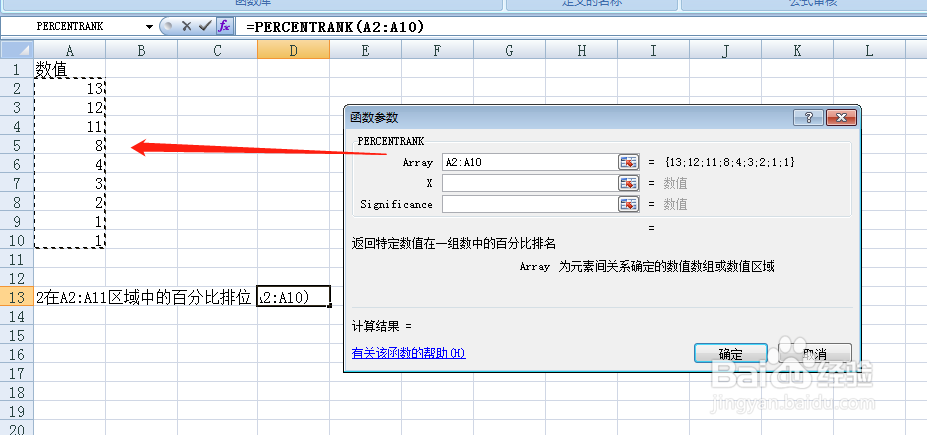Viewport: 927px width, 435px height.
Task: Click cell D13 showing 2:A10)
Action: 293,297
